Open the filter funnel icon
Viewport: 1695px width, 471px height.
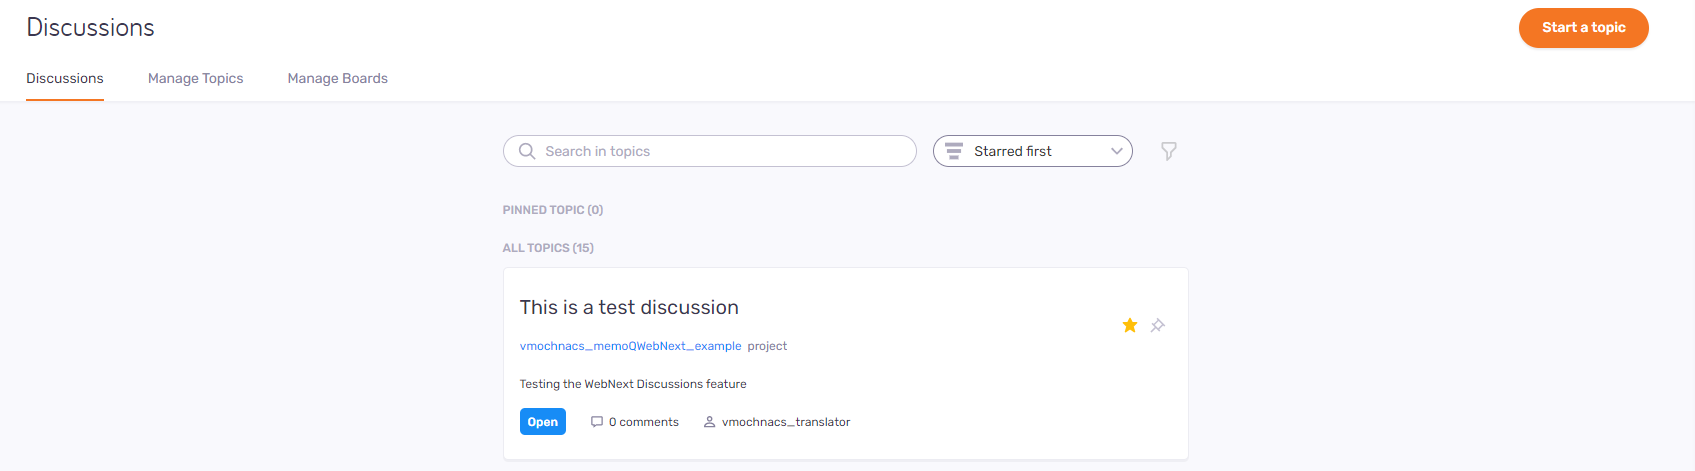(1168, 151)
